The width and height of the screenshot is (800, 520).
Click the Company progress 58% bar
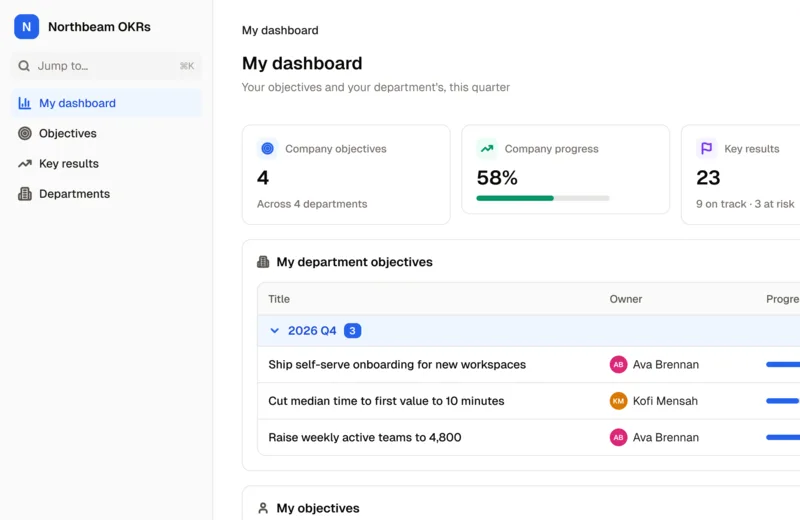pos(543,198)
